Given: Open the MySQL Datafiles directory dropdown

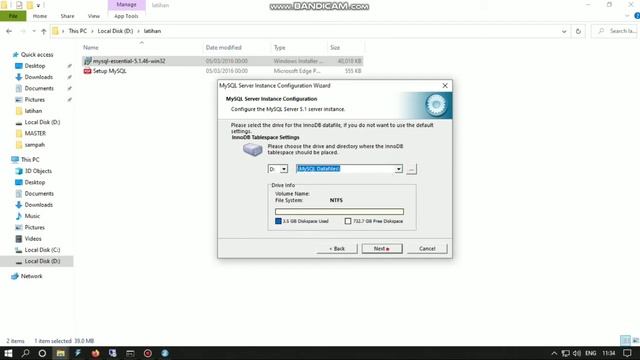Looking at the screenshot, I should (x=399, y=169).
